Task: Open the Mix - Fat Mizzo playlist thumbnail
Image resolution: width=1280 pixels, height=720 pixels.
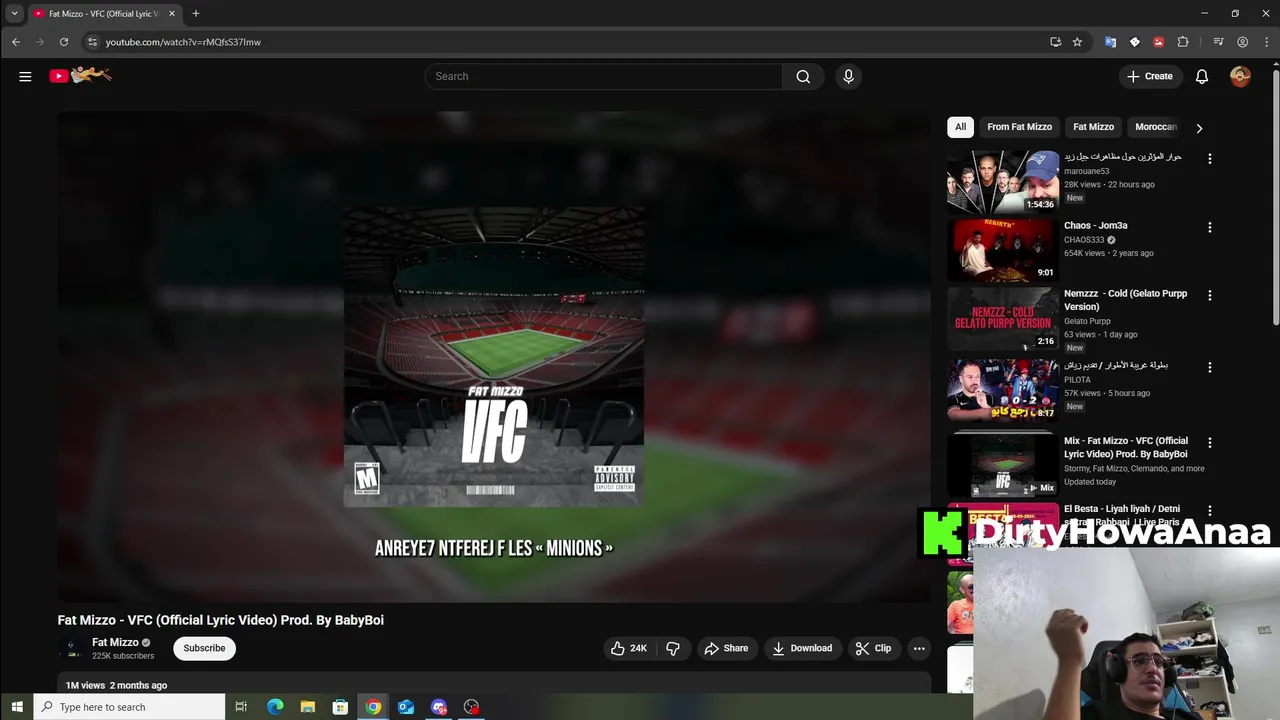Action: tap(1002, 465)
